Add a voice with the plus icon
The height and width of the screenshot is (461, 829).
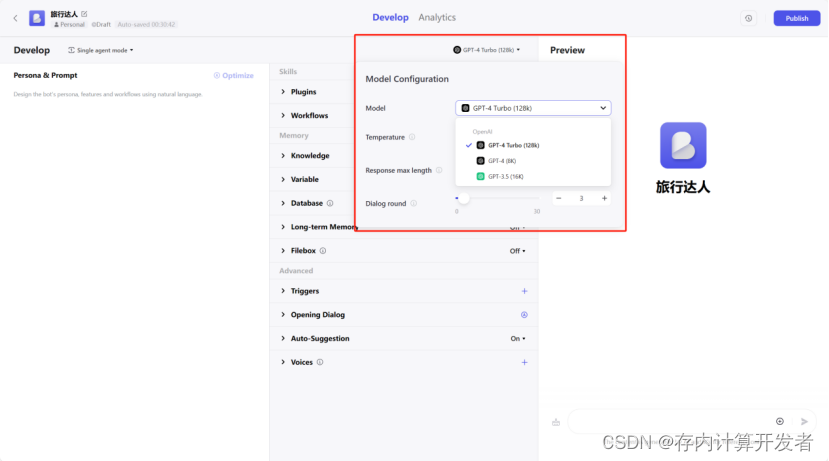coord(524,362)
